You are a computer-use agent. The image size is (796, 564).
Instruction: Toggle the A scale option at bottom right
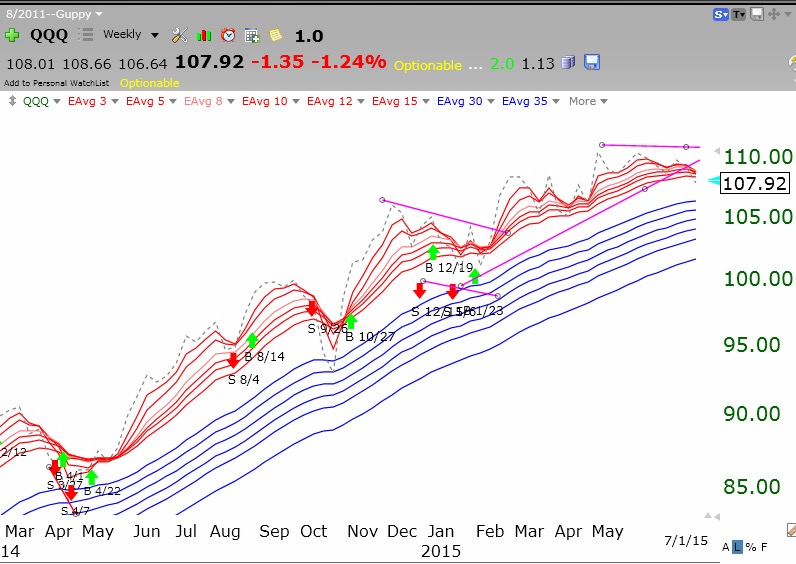[x=725, y=547]
